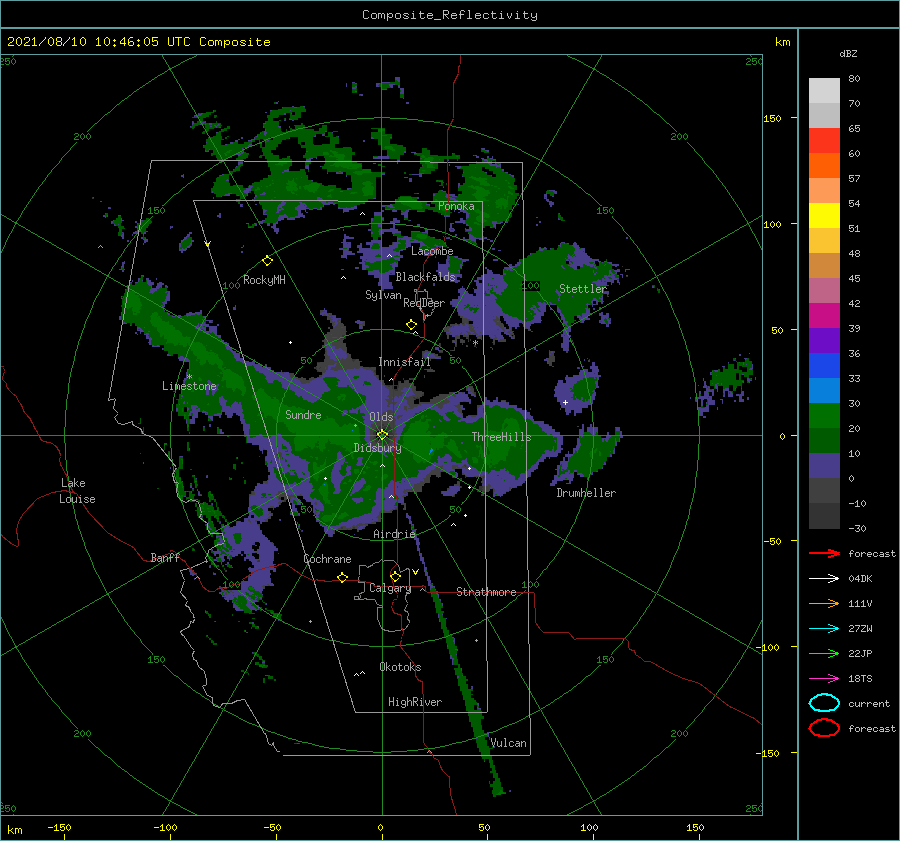The width and height of the screenshot is (900, 841).
Task: Click the orange 111V arrow icon
Action: point(824,603)
